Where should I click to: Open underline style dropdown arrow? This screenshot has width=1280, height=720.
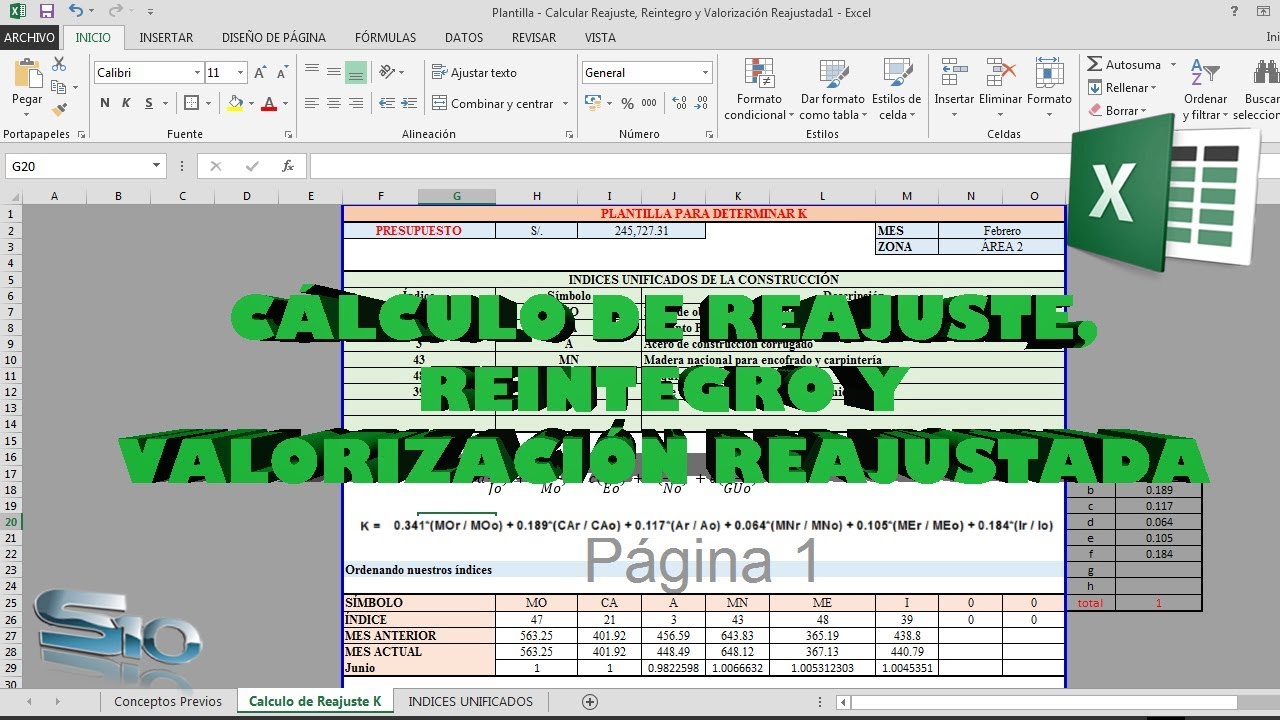(164, 103)
